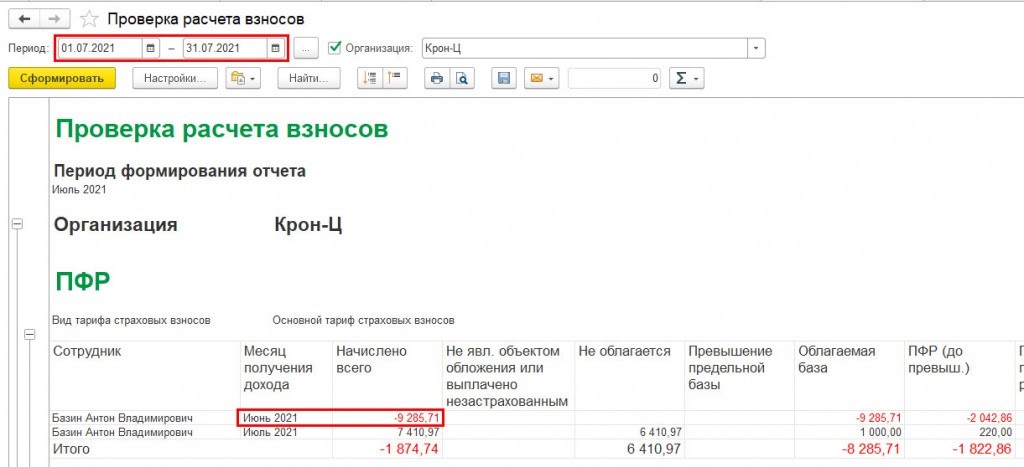Screen dimensions: 1024x467
Task: Open the report variants dropdown
Action: [x=243, y=78]
